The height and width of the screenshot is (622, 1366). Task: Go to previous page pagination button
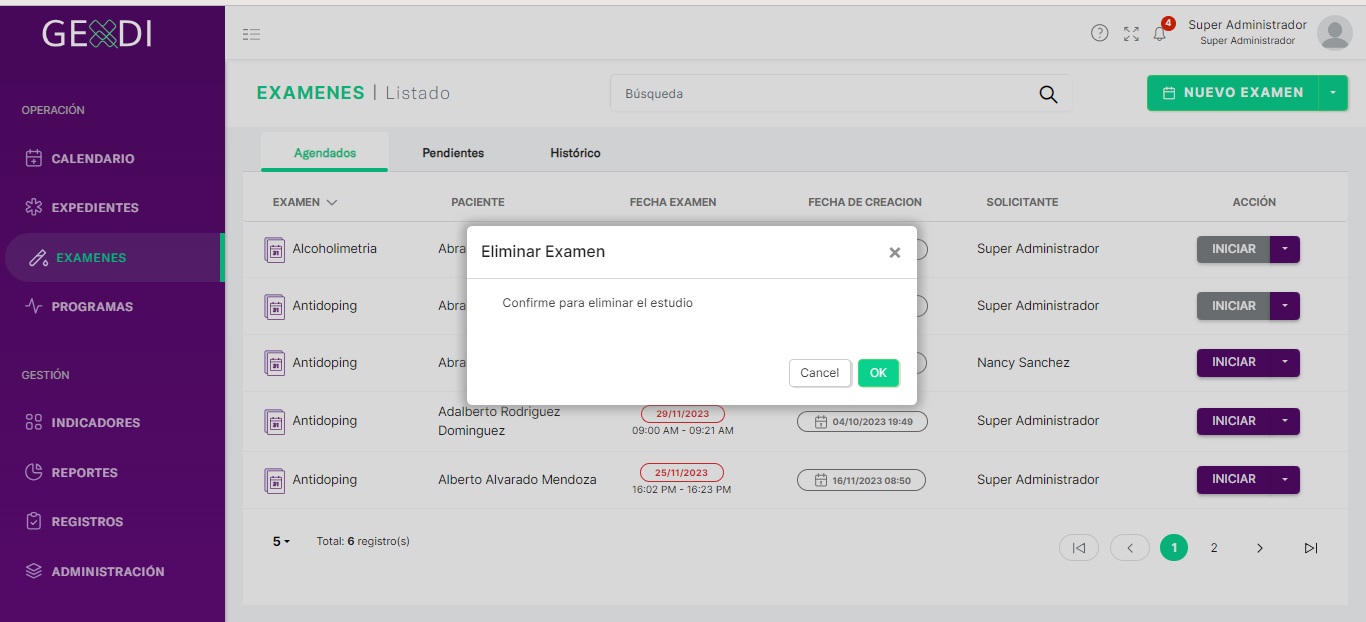tap(1130, 548)
